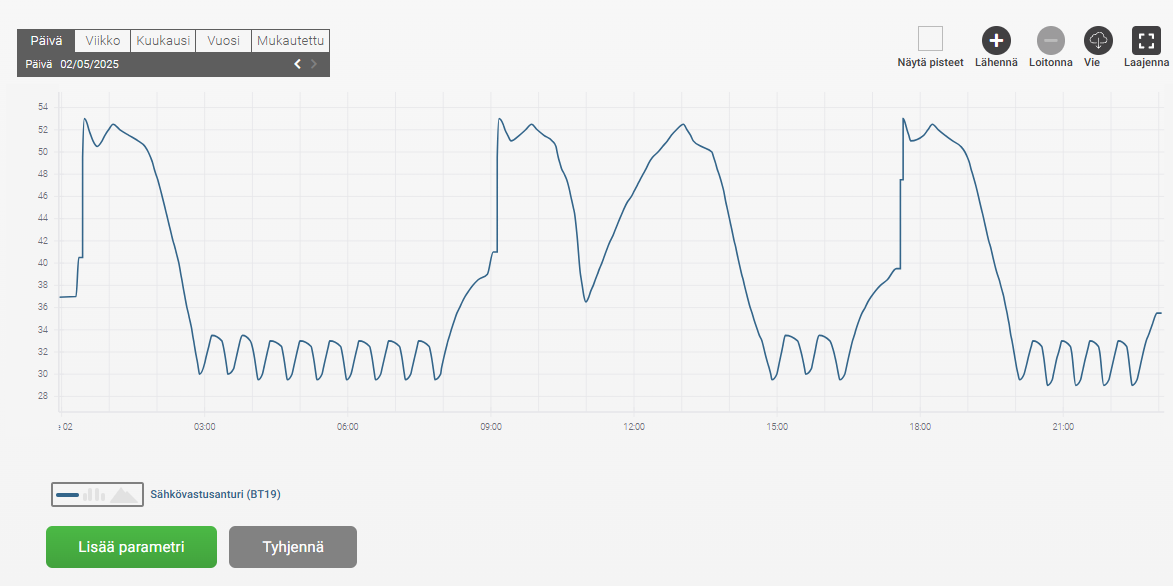Select the Päivä tab
The image size is (1173, 586).
pos(46,40)
